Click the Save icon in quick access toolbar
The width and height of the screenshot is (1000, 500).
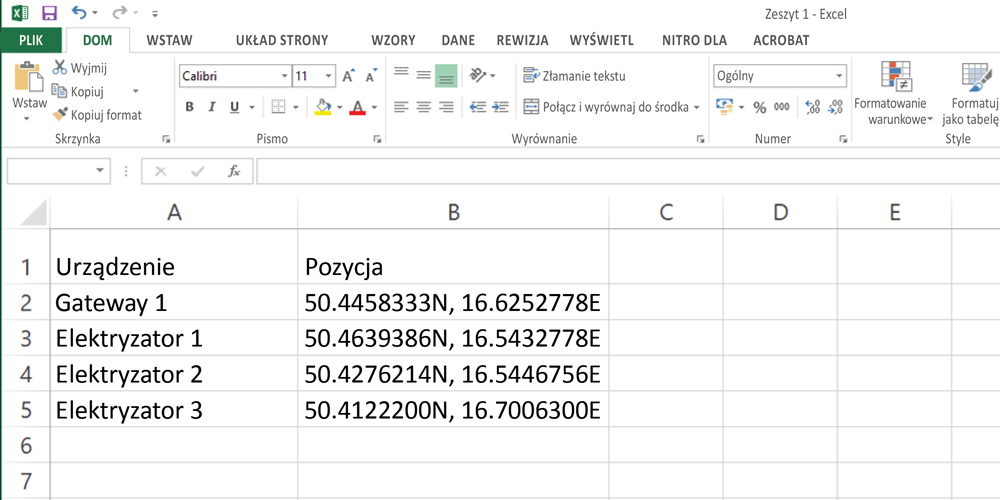(x=49, y=13)
